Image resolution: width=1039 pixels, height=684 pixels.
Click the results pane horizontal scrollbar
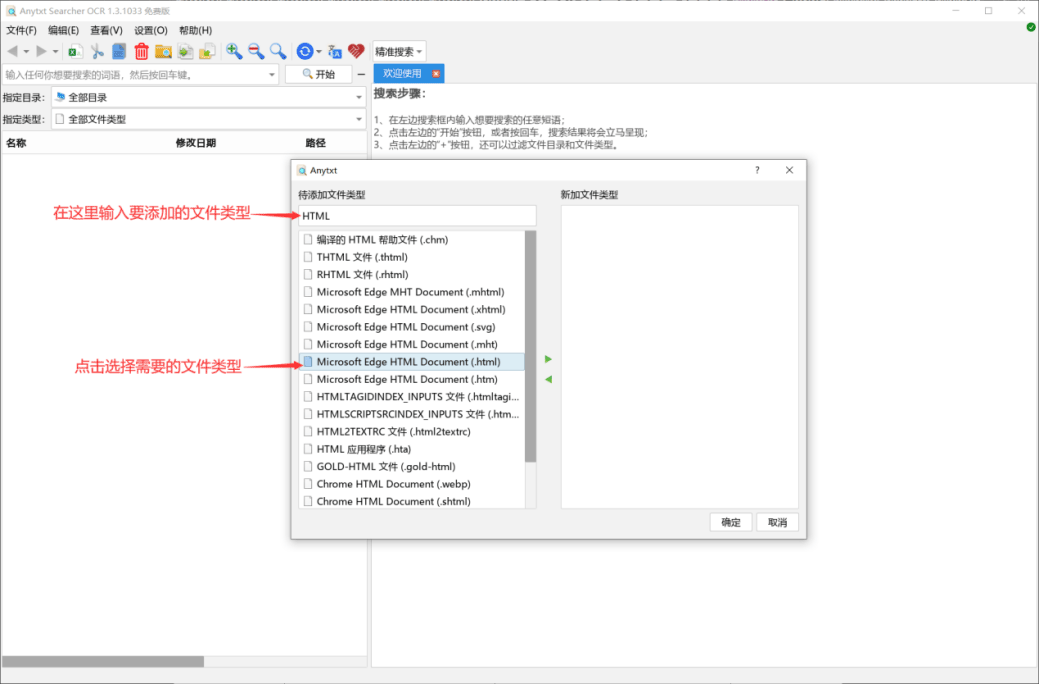[103, 661]
